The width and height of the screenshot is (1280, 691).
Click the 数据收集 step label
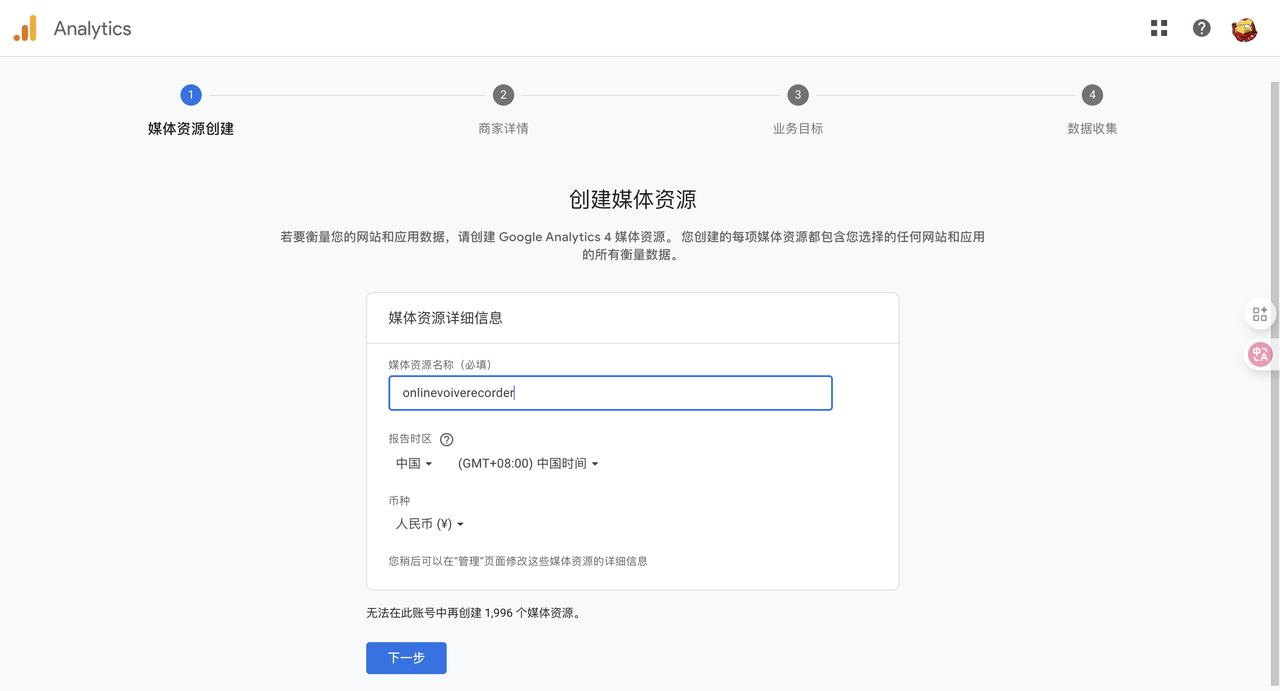tap(1092, 129)
